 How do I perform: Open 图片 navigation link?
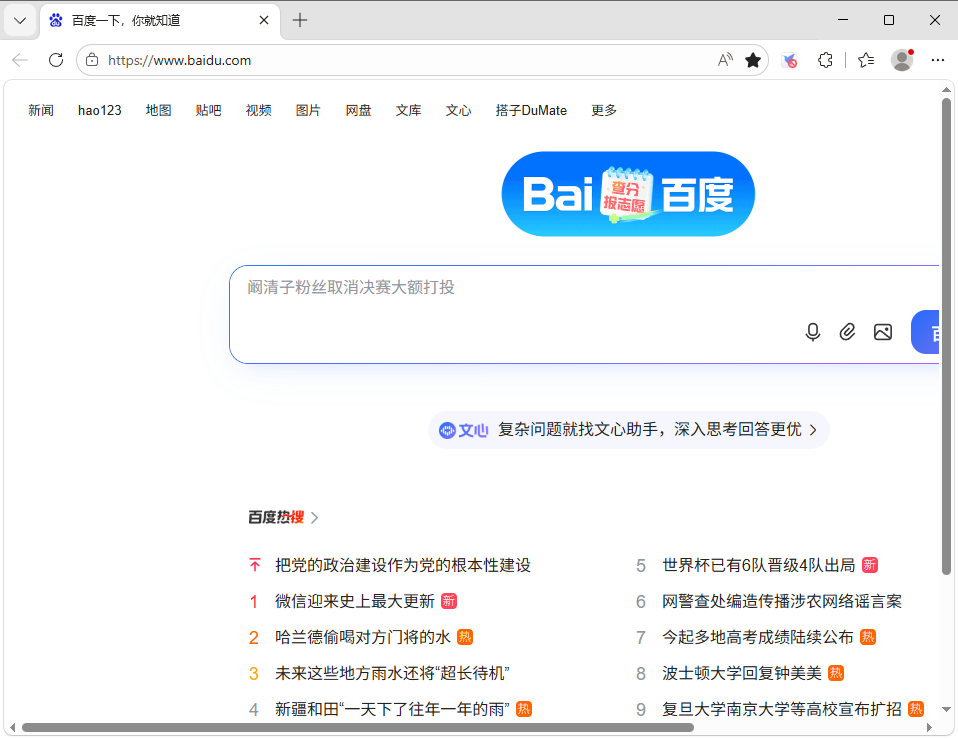click(308, 111)
